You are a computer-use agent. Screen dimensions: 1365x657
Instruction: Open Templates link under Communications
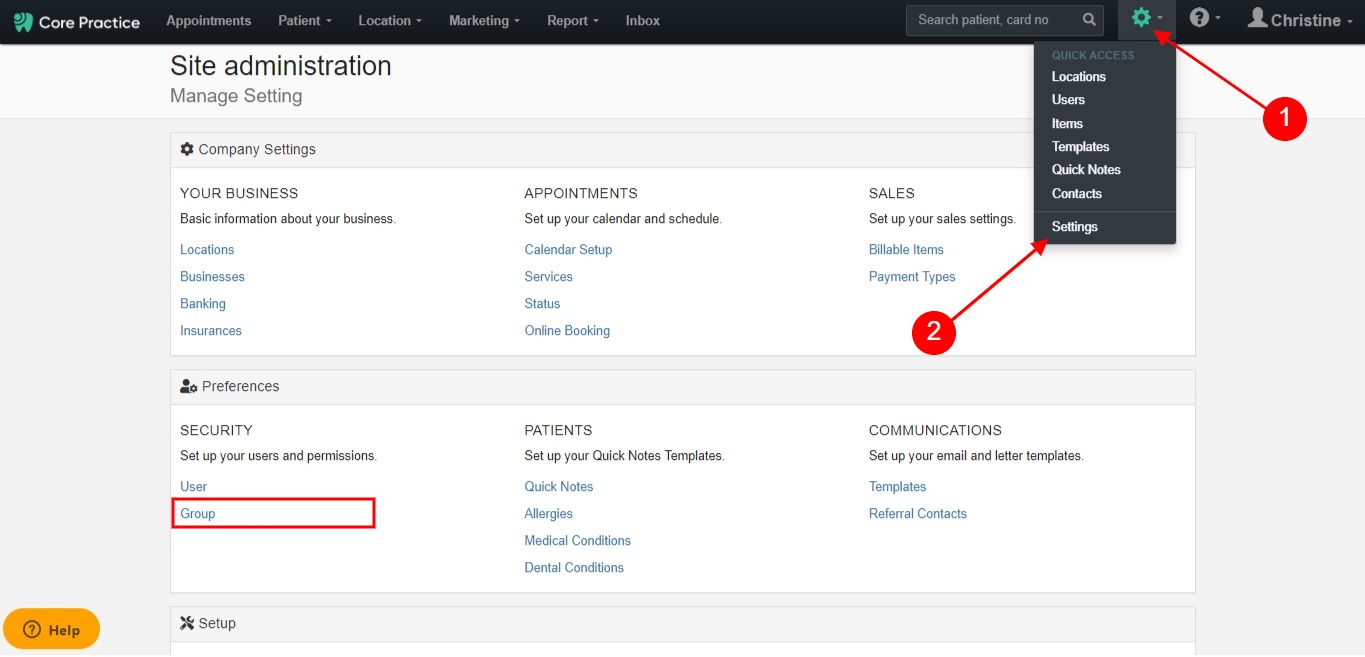point(898,487)
